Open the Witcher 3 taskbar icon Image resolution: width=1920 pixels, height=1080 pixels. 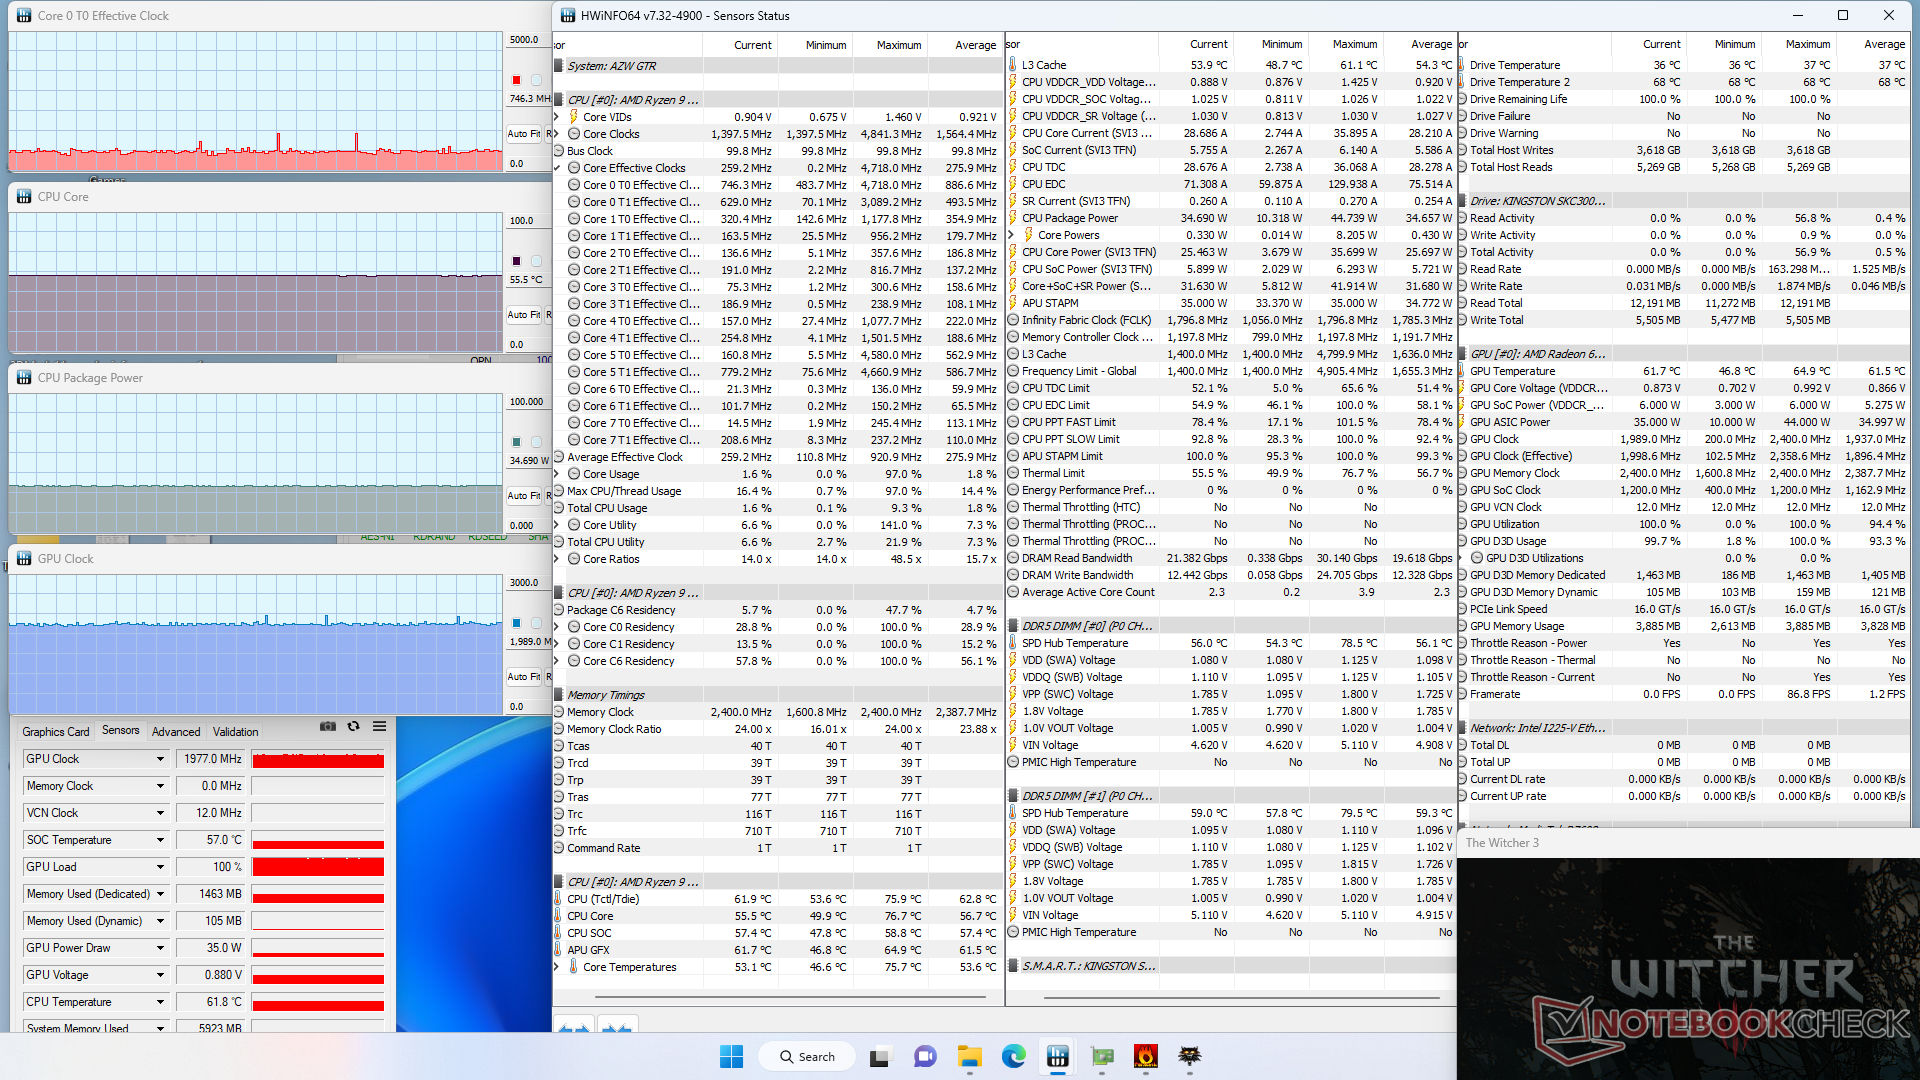pos(1190,1056)
